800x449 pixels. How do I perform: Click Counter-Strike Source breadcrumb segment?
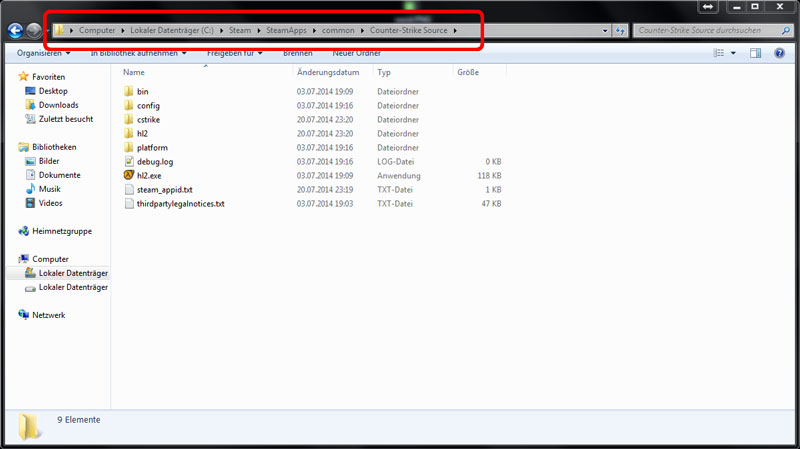point(408,31)
